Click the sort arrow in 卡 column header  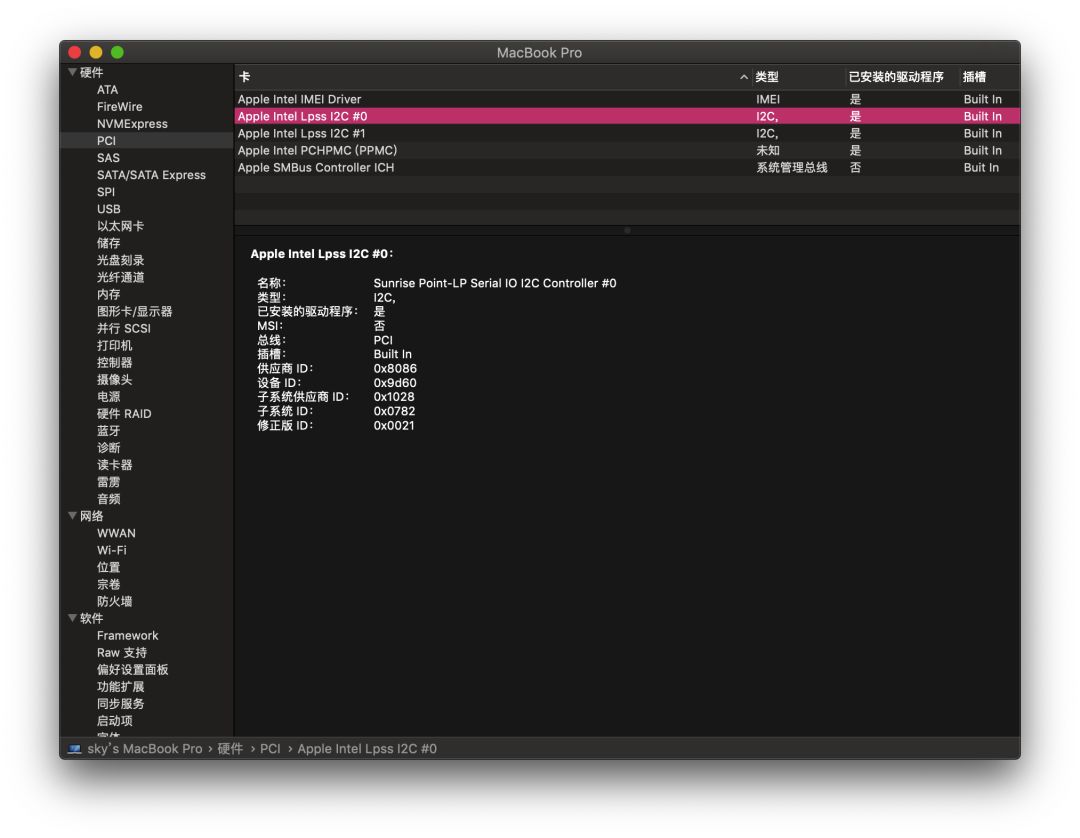tap(744, 77)
